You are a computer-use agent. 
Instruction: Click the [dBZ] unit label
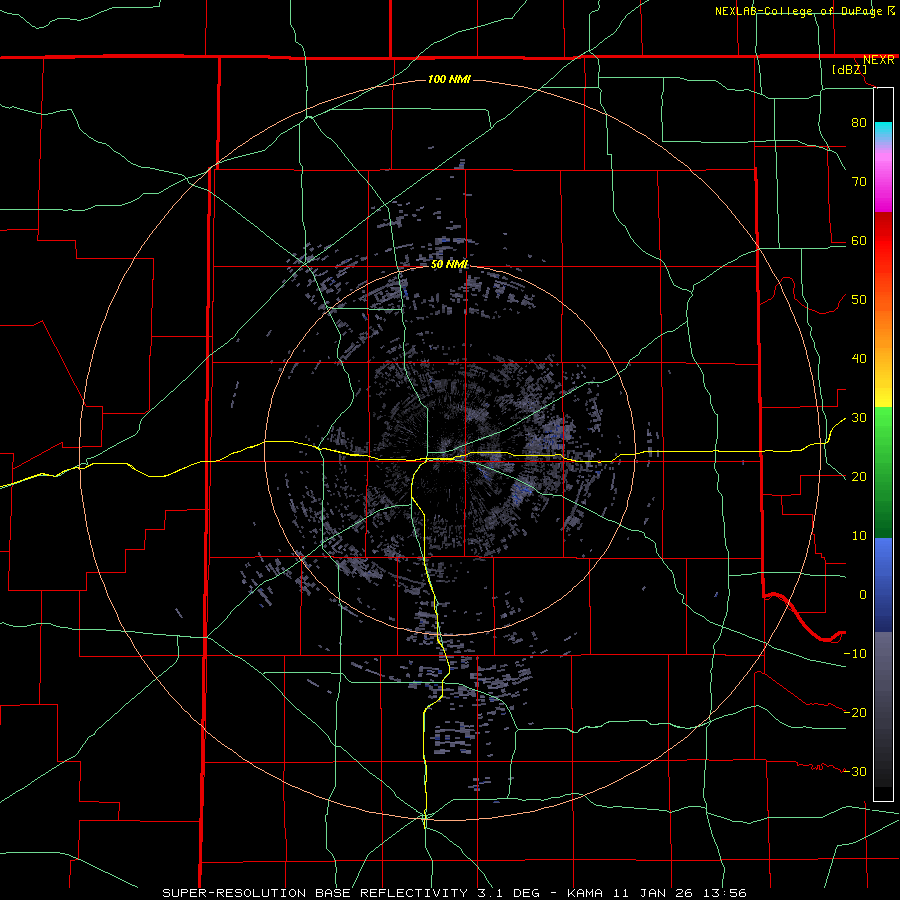(849, 70)
